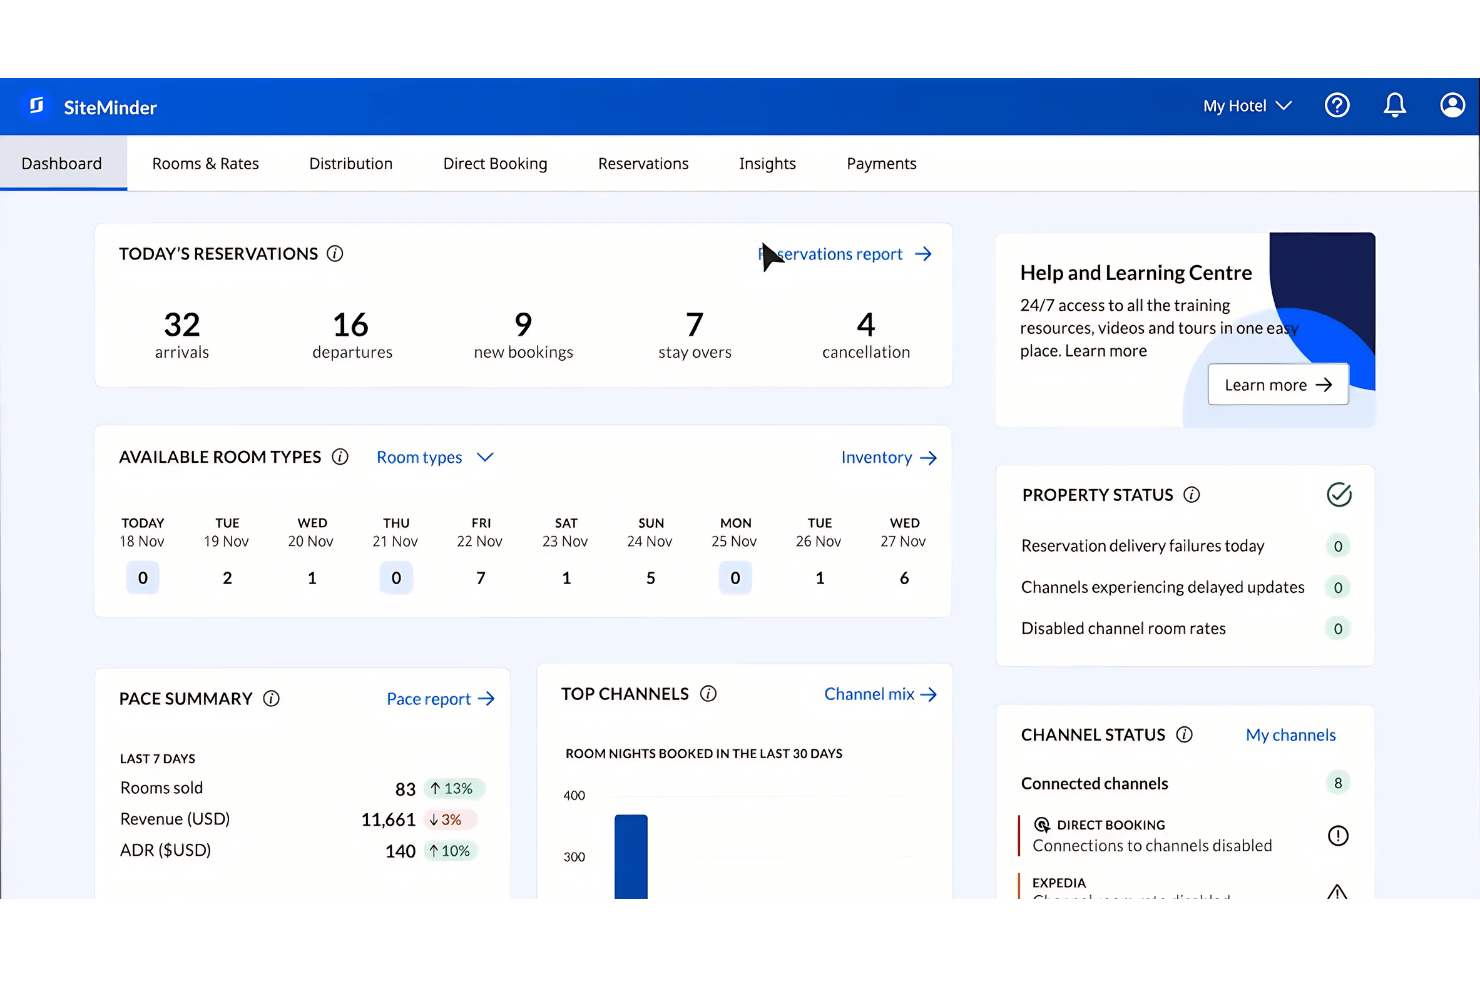Select availability 7 for Fri 22 Nov
This screenshot has height=987, width=1480.
(x=481, y=578)
